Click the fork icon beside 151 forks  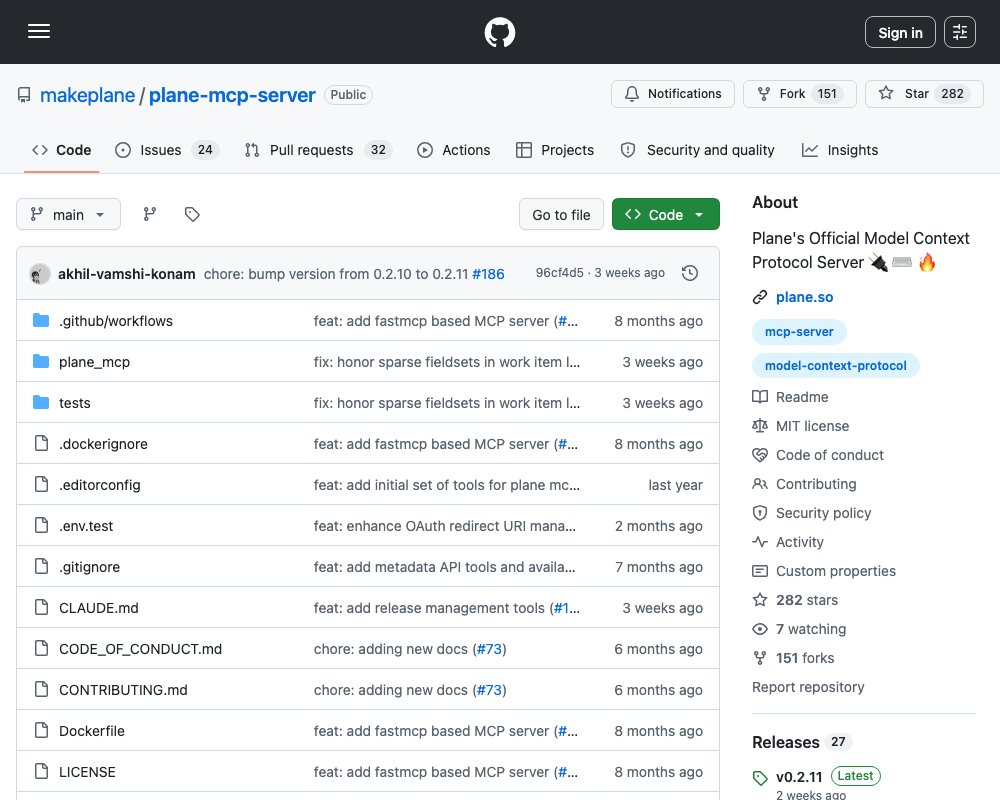point(760,658)
